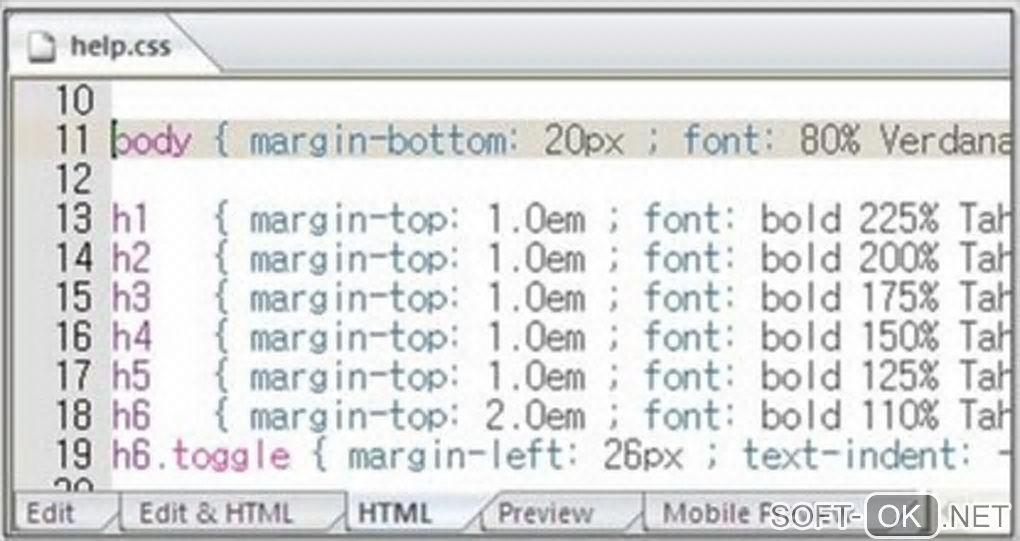Switch to the Edit view tab
1020x541 pixels.
click(x=50, y=513)
